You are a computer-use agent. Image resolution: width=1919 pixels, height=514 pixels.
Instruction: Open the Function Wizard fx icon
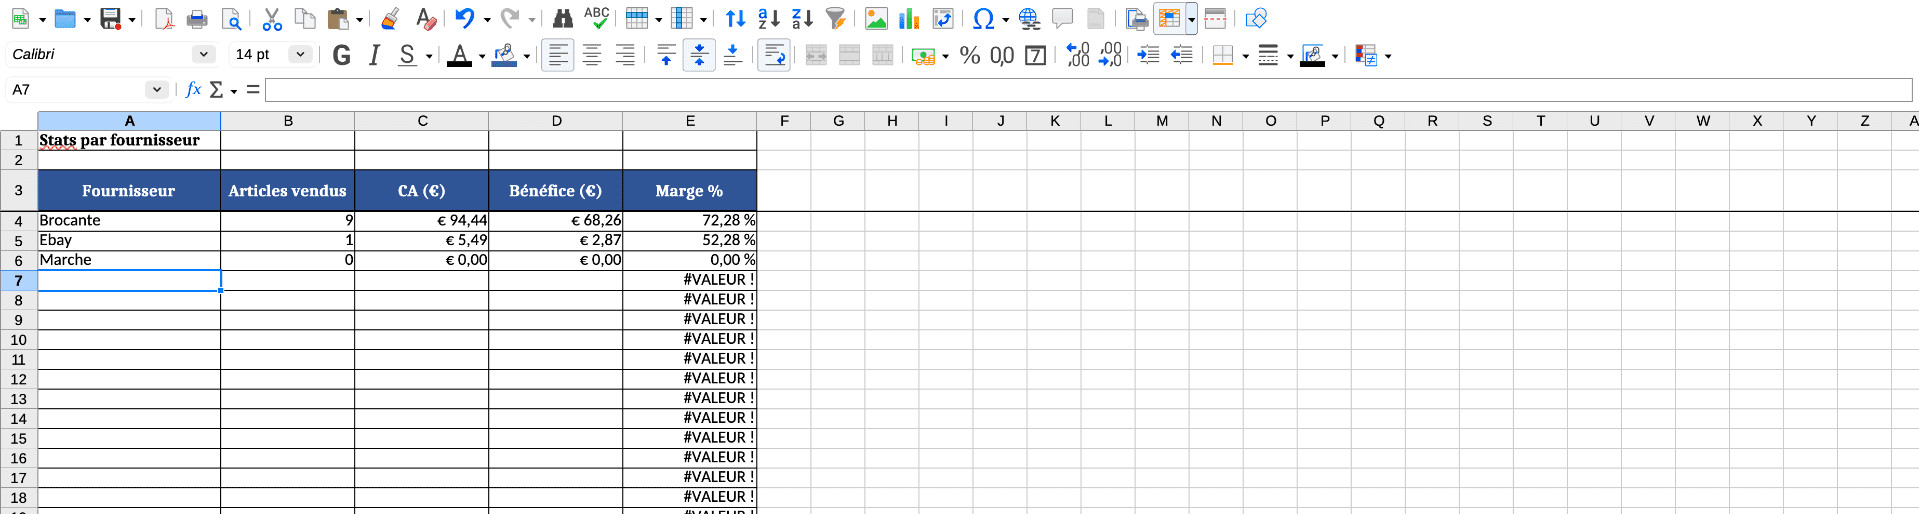point(194,90)
